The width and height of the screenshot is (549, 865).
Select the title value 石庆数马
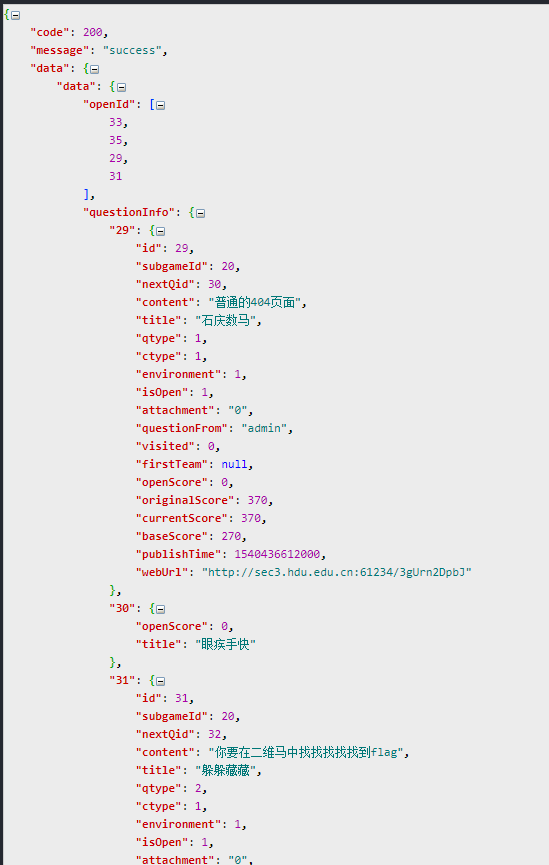point(225,320)
